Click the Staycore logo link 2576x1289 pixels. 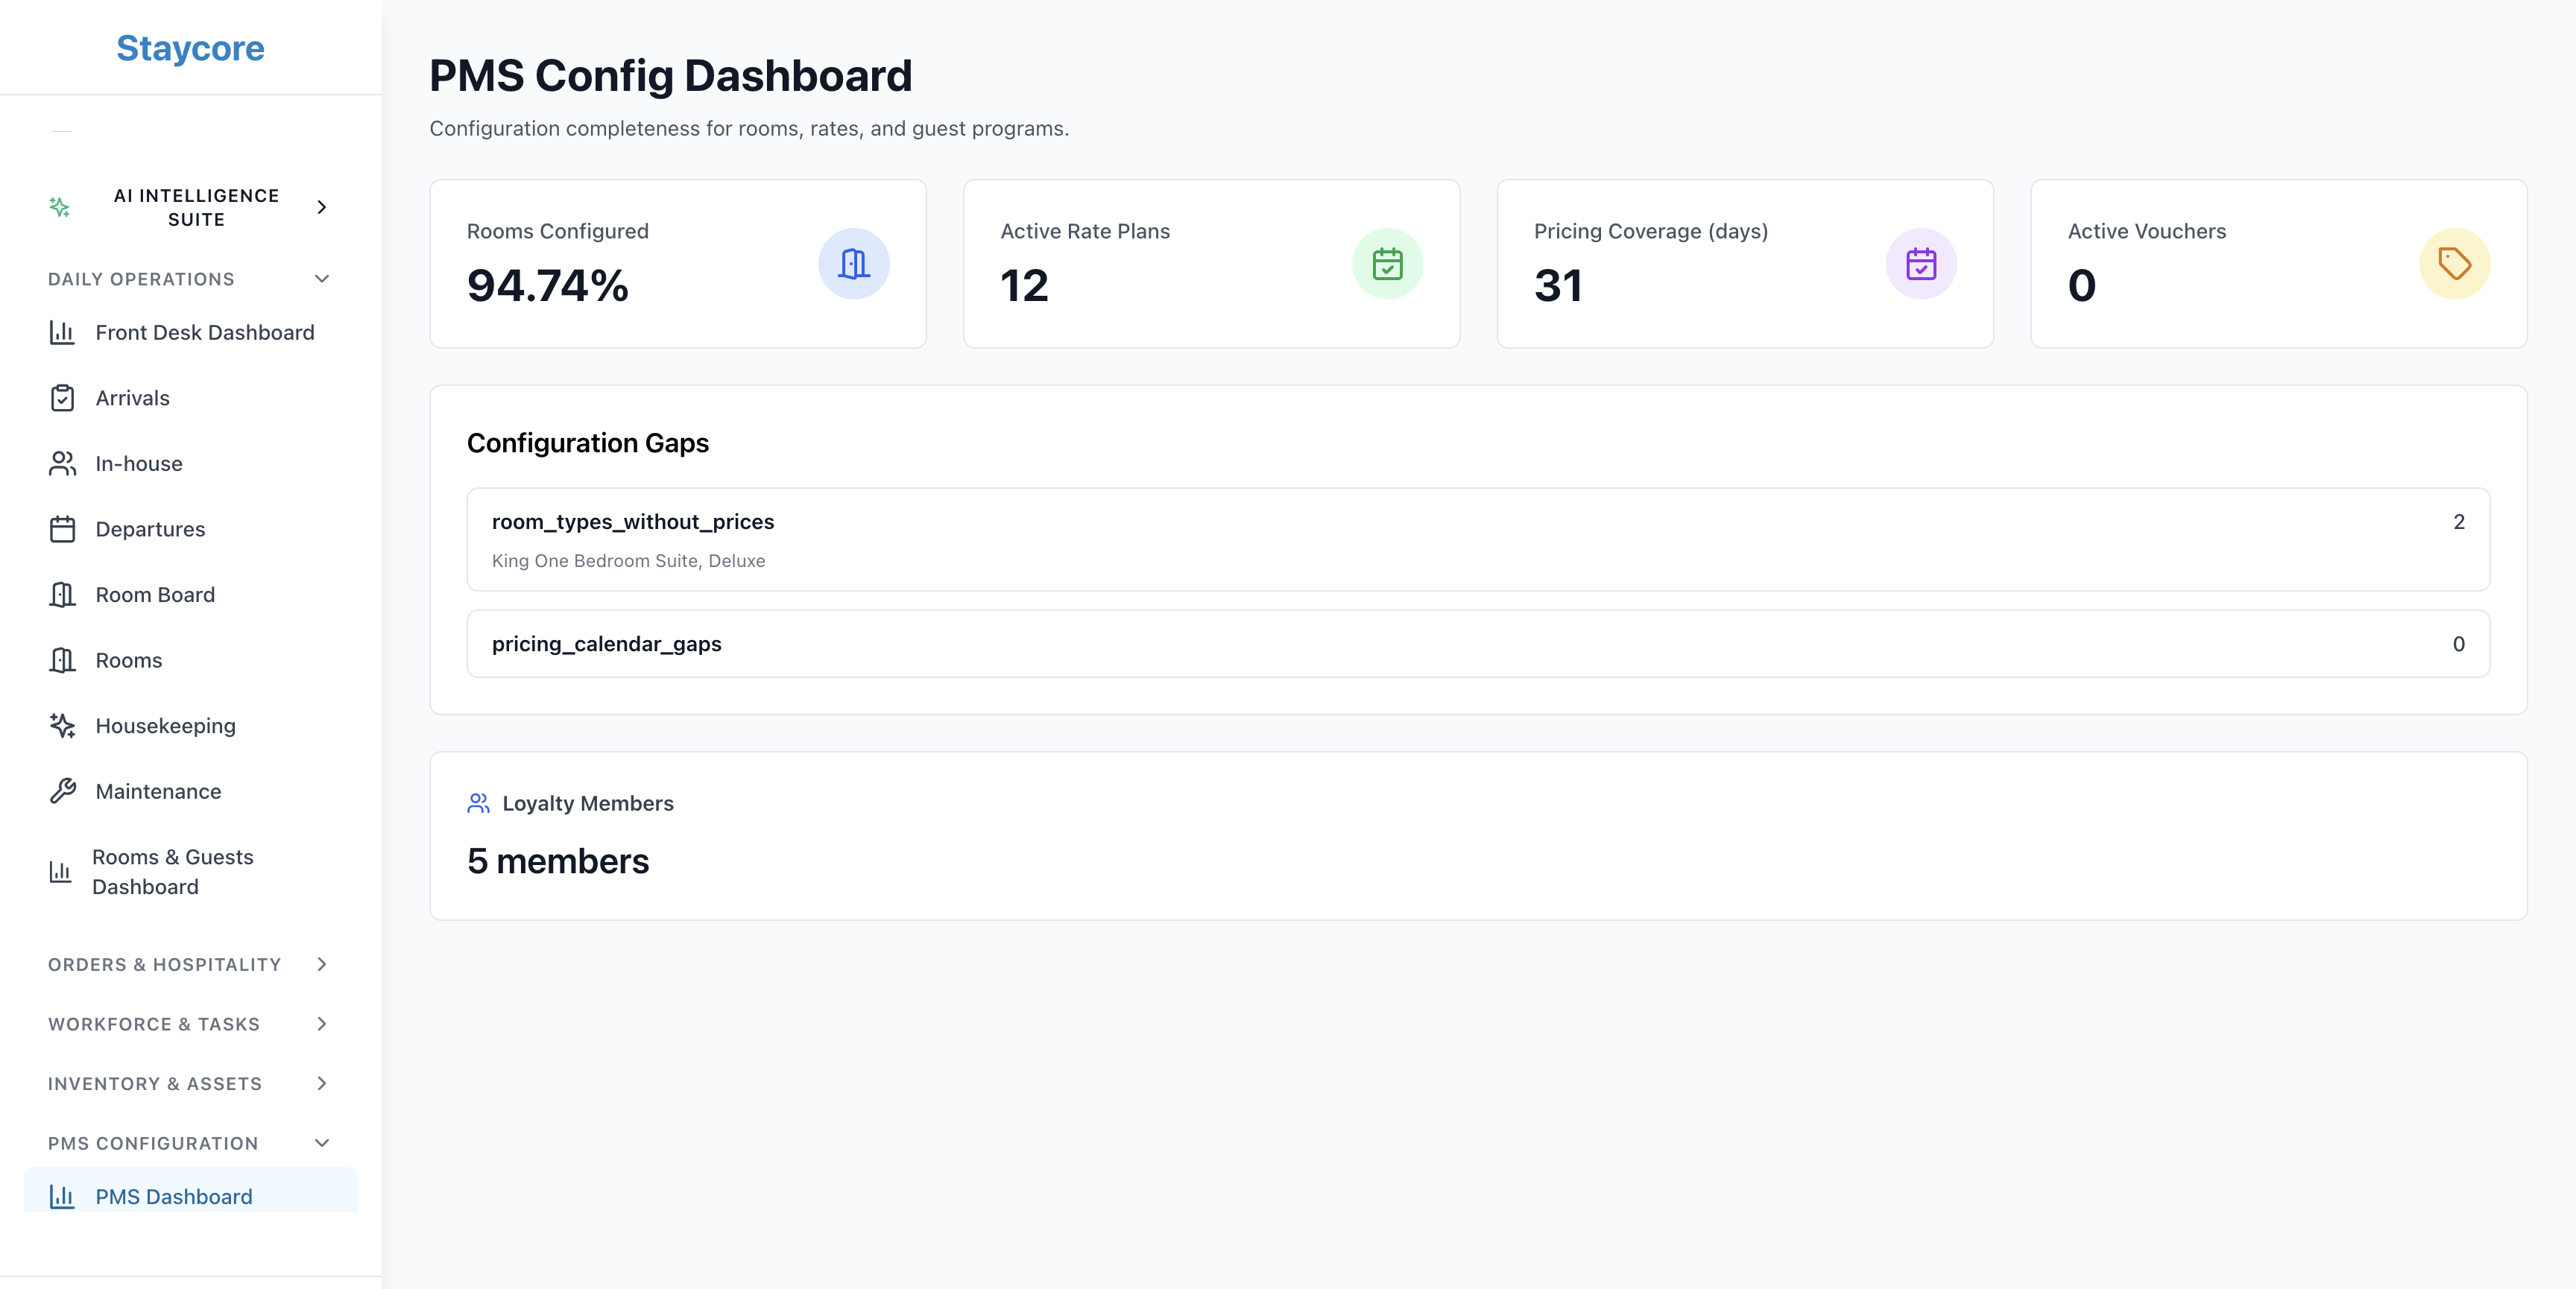coord(190,48)
